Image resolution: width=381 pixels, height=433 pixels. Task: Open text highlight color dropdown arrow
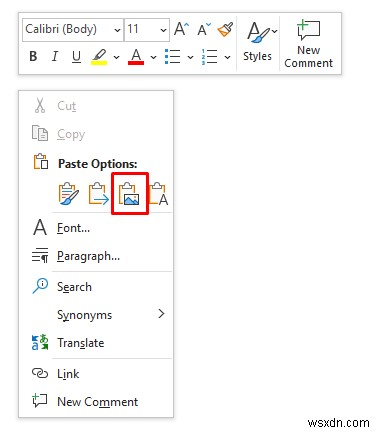[x=116, y=57]
